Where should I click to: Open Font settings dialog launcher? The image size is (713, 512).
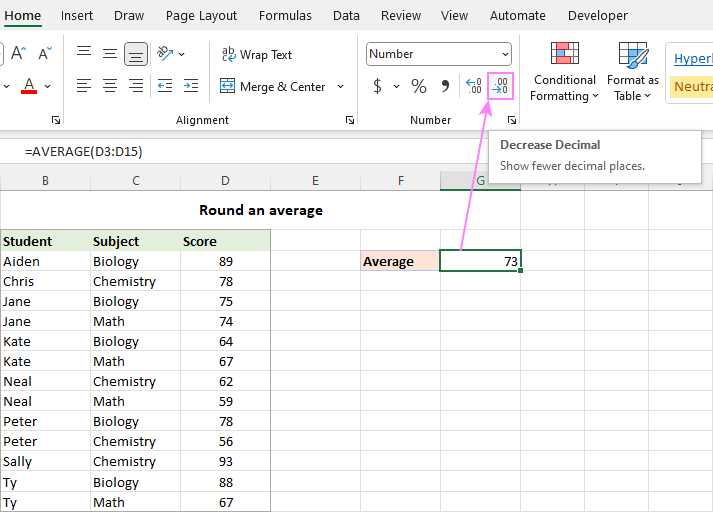(56, 120)
